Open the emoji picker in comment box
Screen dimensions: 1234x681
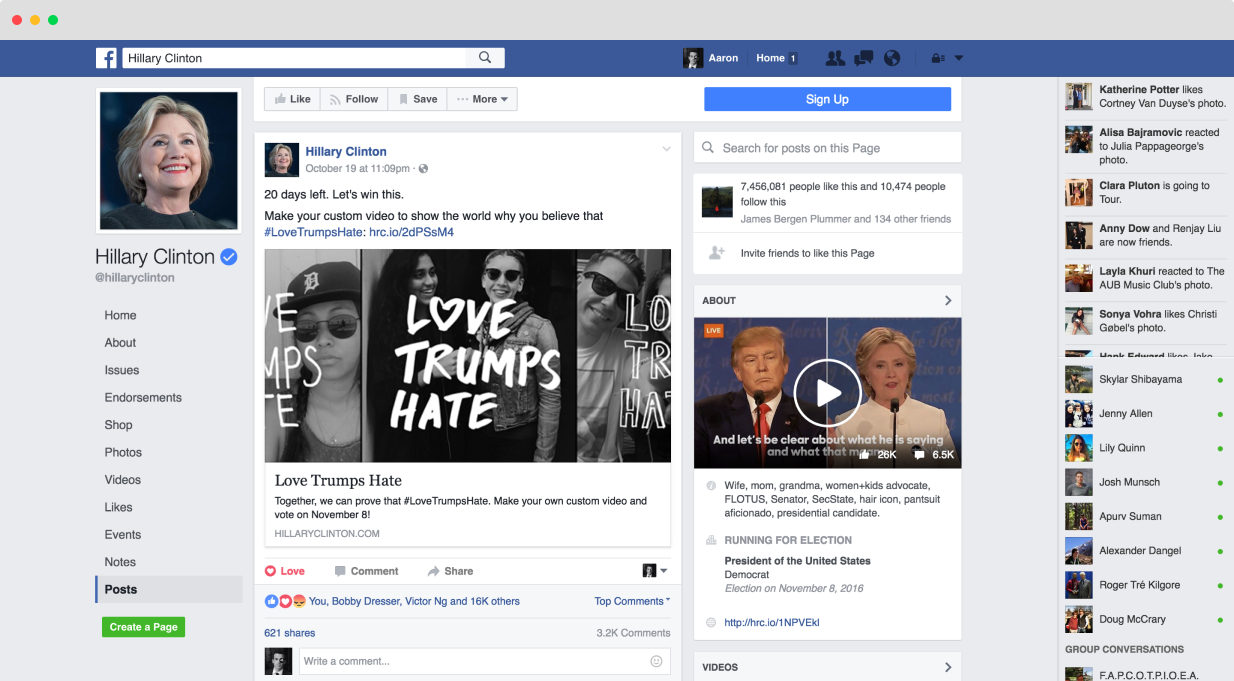tap(656, 661)
